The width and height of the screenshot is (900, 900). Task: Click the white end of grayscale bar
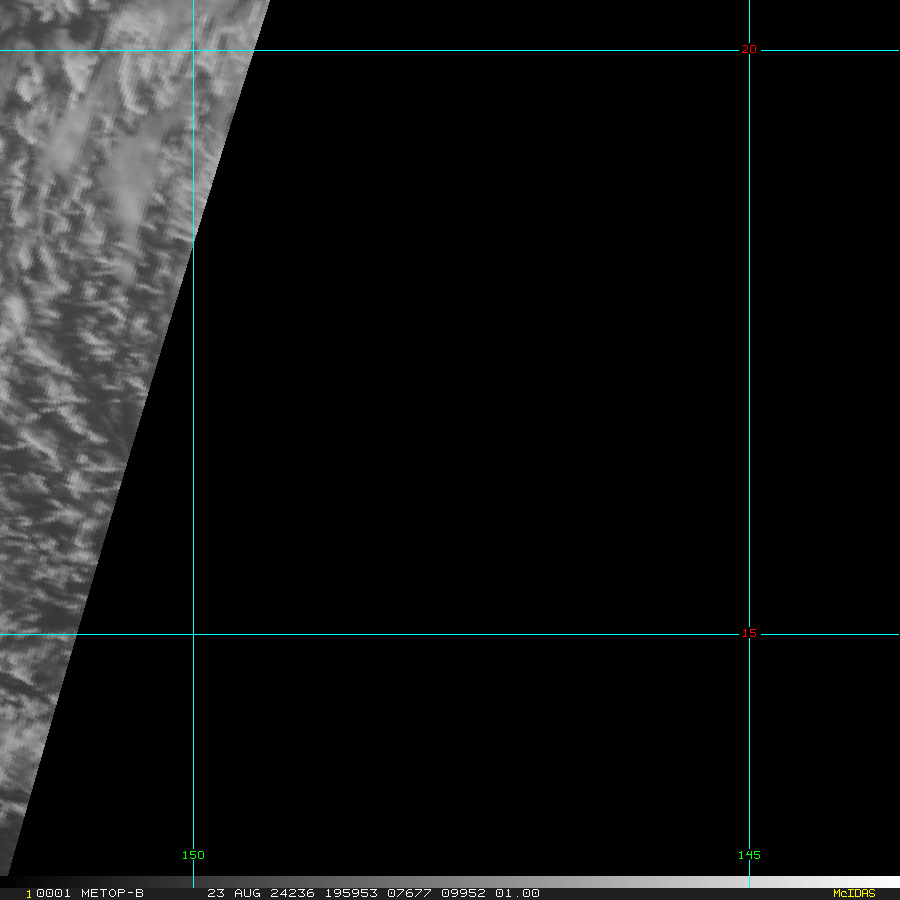(884, 882)
